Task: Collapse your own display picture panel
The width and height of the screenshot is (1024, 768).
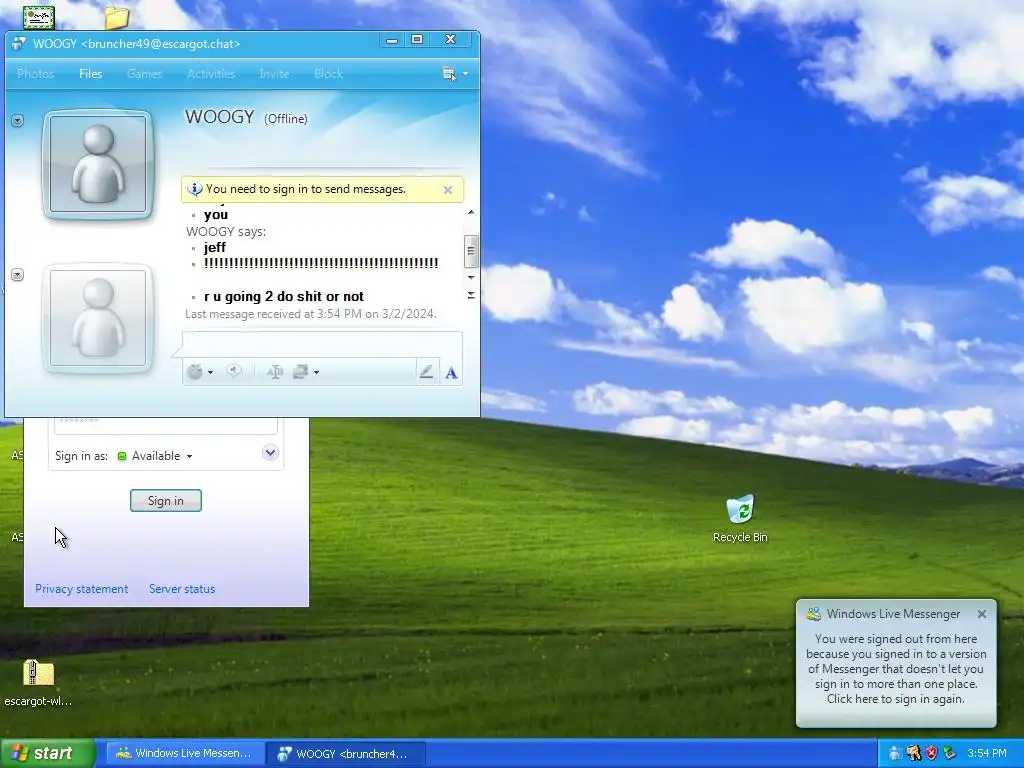Action: tap(18, 275)
